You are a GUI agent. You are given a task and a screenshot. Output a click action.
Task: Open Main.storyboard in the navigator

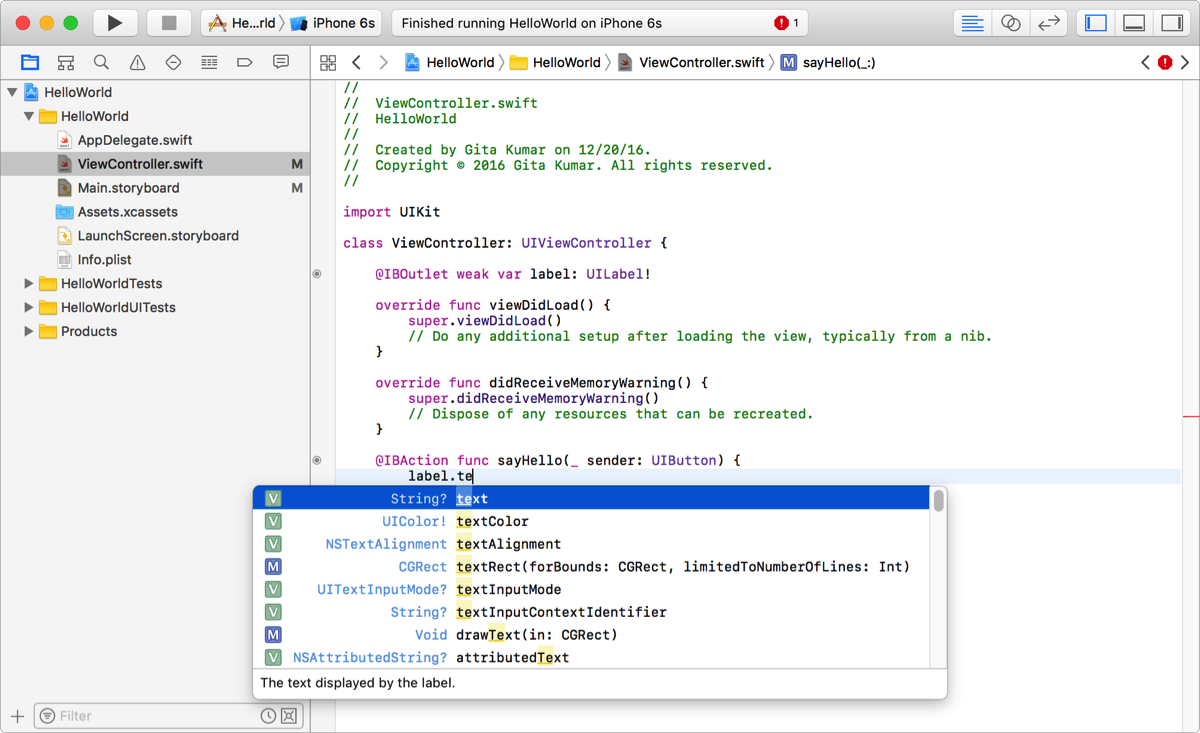point(128,188)
